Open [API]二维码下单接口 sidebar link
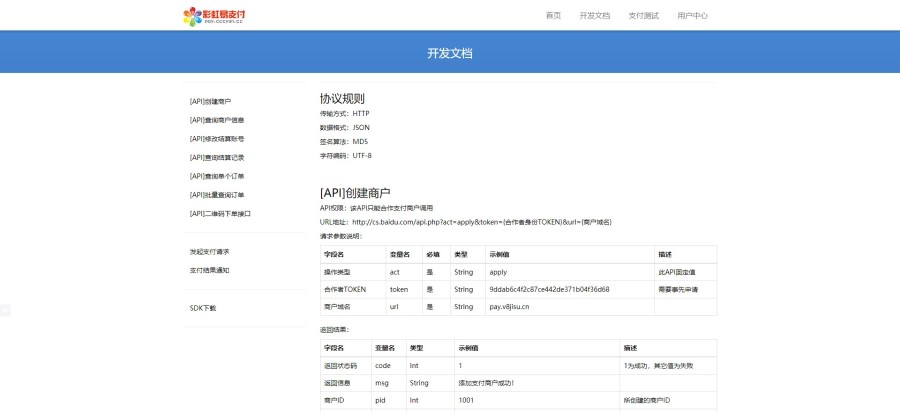This screenshot has height=412, width=900. coord(220,213)
